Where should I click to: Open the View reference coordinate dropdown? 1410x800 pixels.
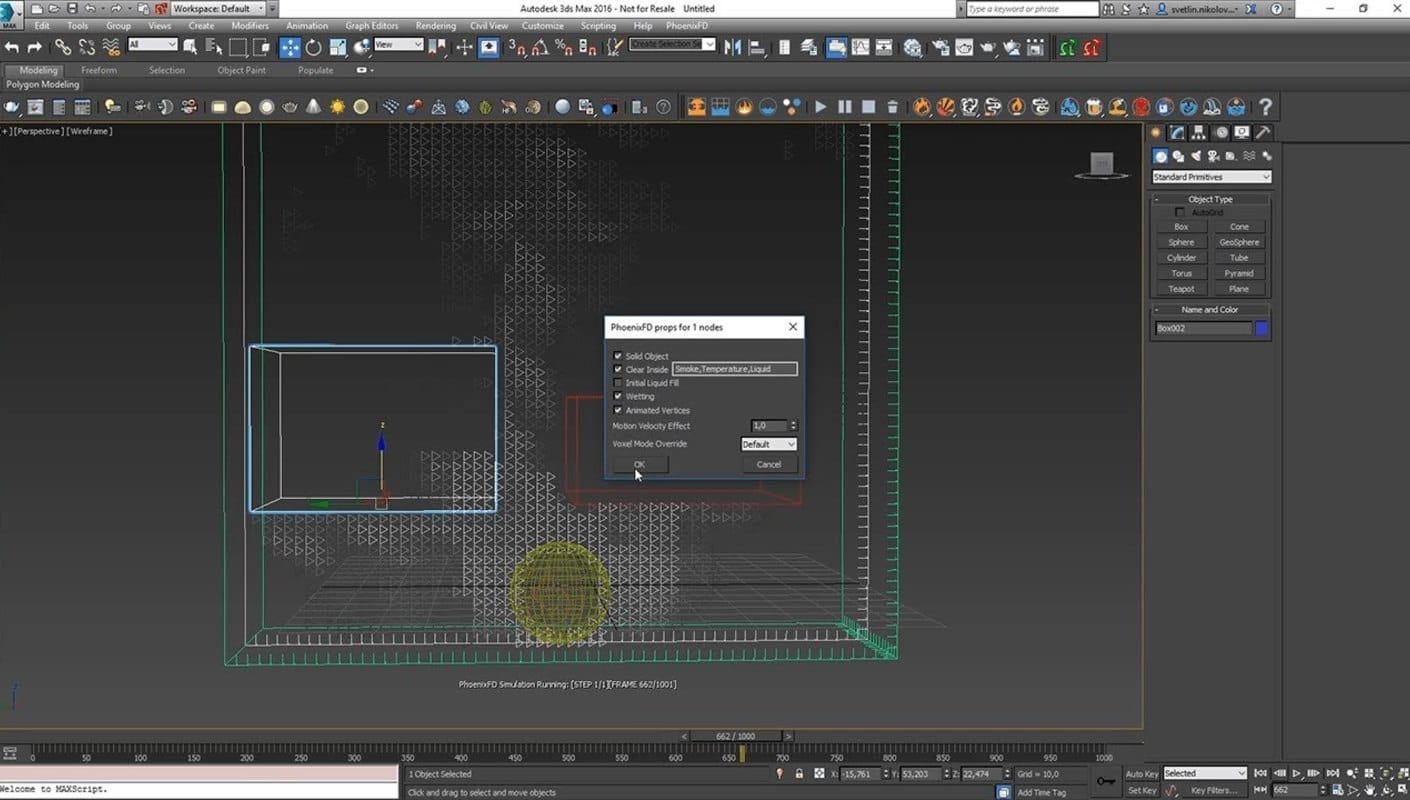pyautogui.click(x=398, y=45)
